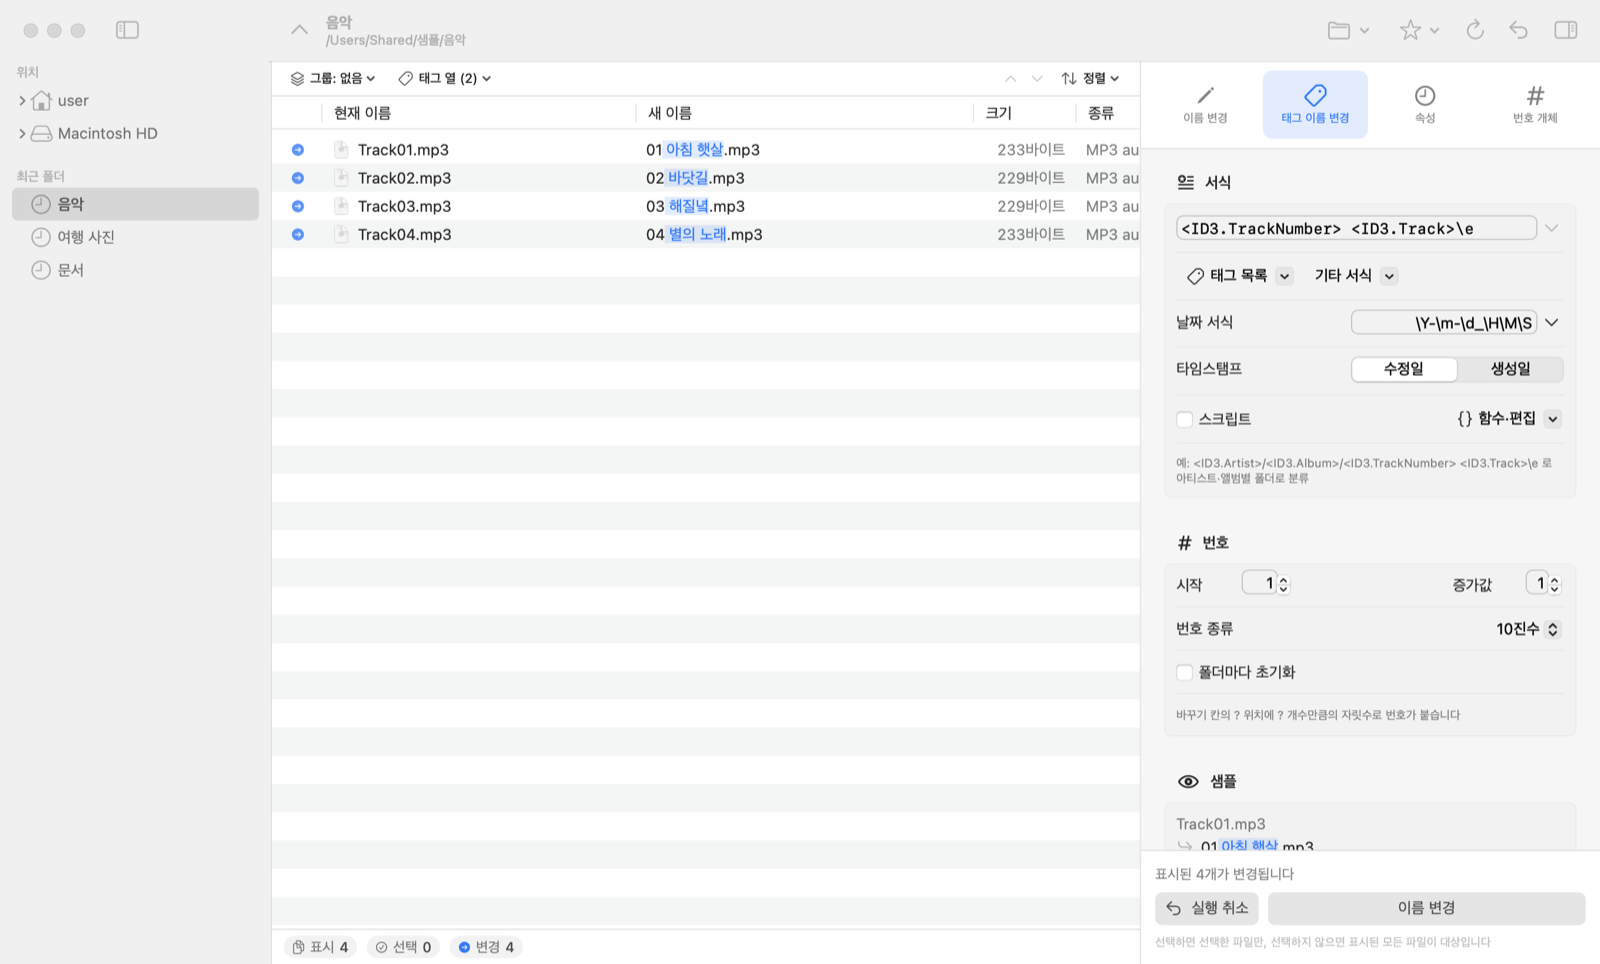
Task: Enable the 폴더마다 초기화 checkbox
Action: click(1185, 672)
